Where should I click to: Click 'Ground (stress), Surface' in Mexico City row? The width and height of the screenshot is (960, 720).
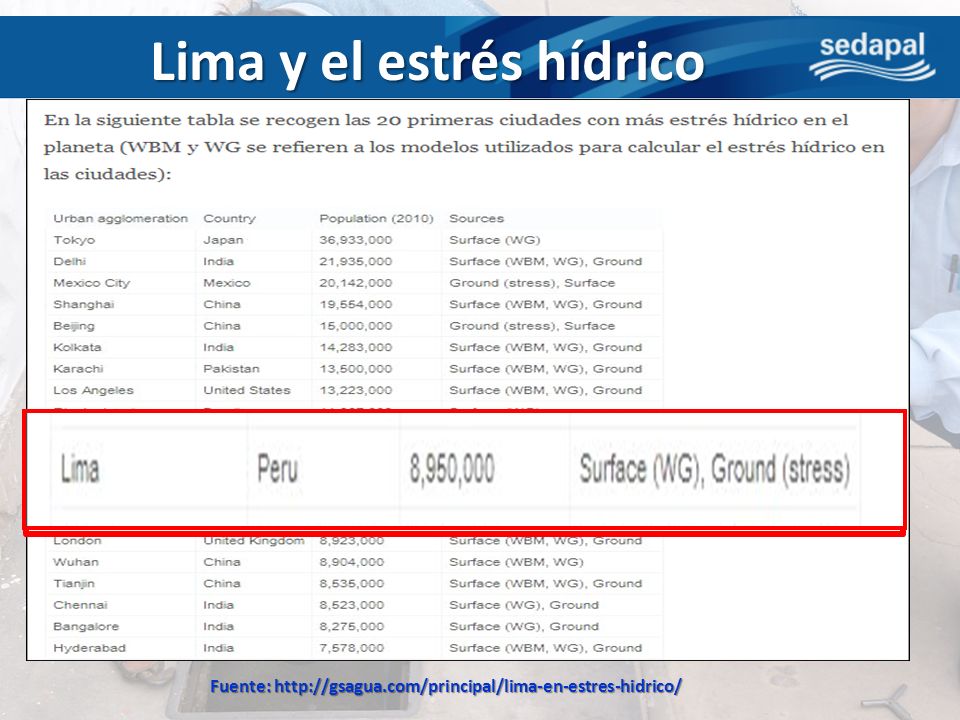[532, 283]
